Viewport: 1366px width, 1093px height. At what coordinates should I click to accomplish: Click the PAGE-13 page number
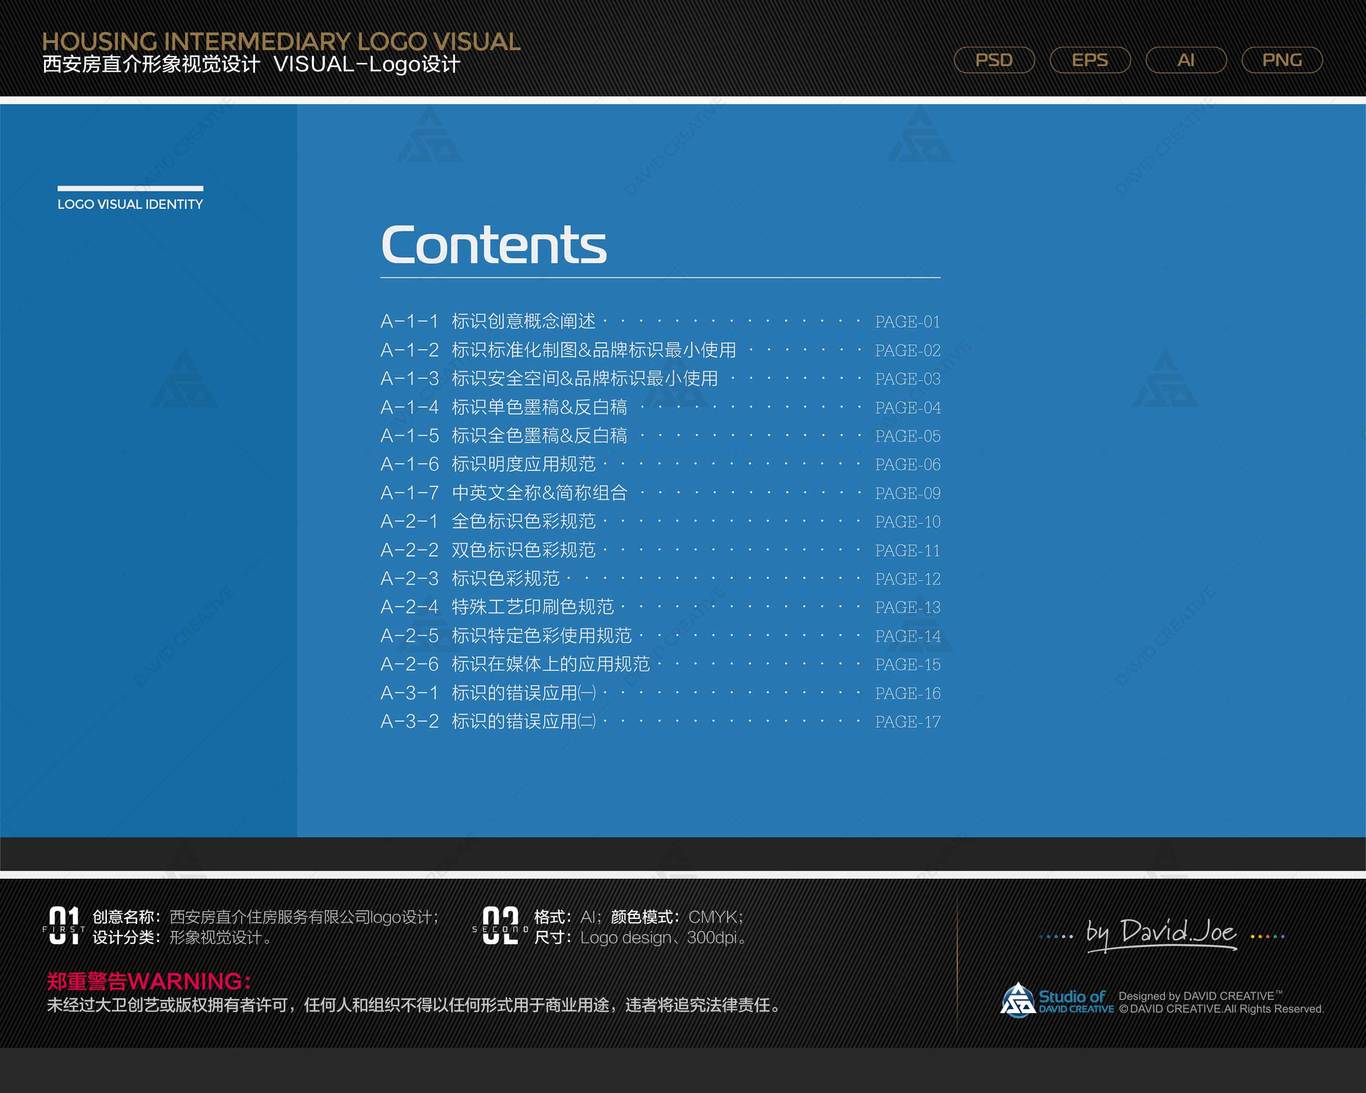click(x=908, y=608)
